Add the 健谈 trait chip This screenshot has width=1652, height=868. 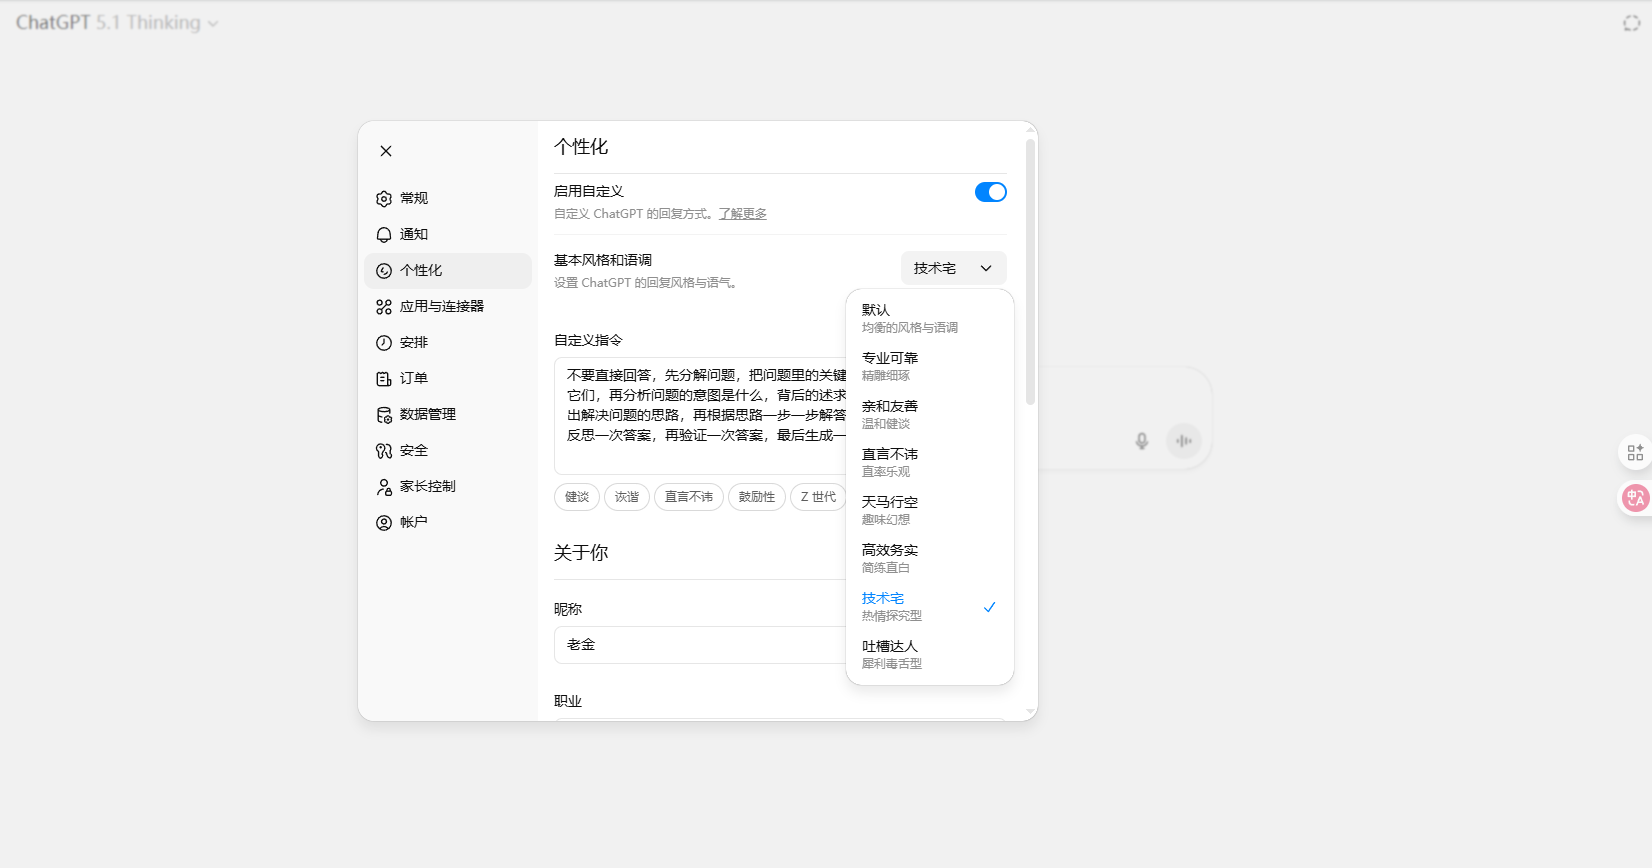click(x=577, y=497)
